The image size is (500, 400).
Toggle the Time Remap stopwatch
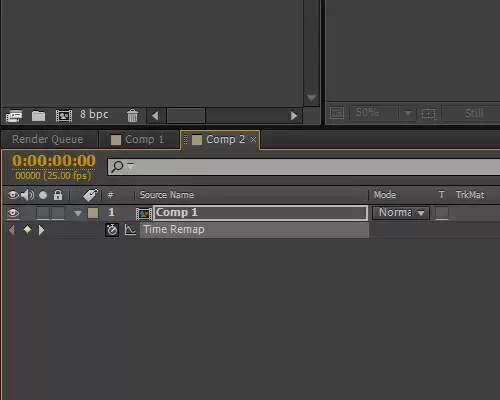pos(112,230)
